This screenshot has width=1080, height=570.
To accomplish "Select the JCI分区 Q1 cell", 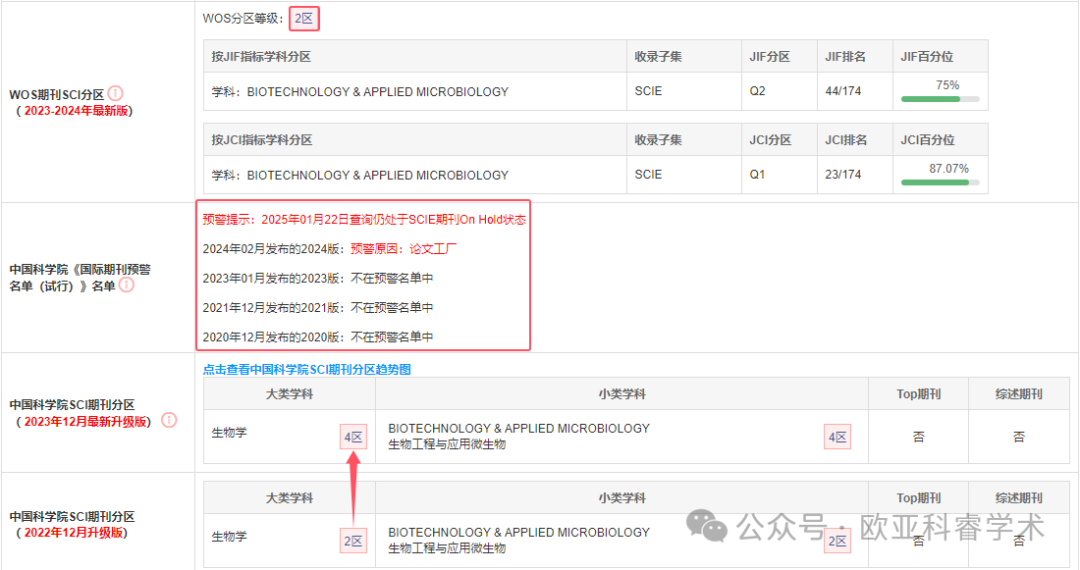I will tap(779, 174).
